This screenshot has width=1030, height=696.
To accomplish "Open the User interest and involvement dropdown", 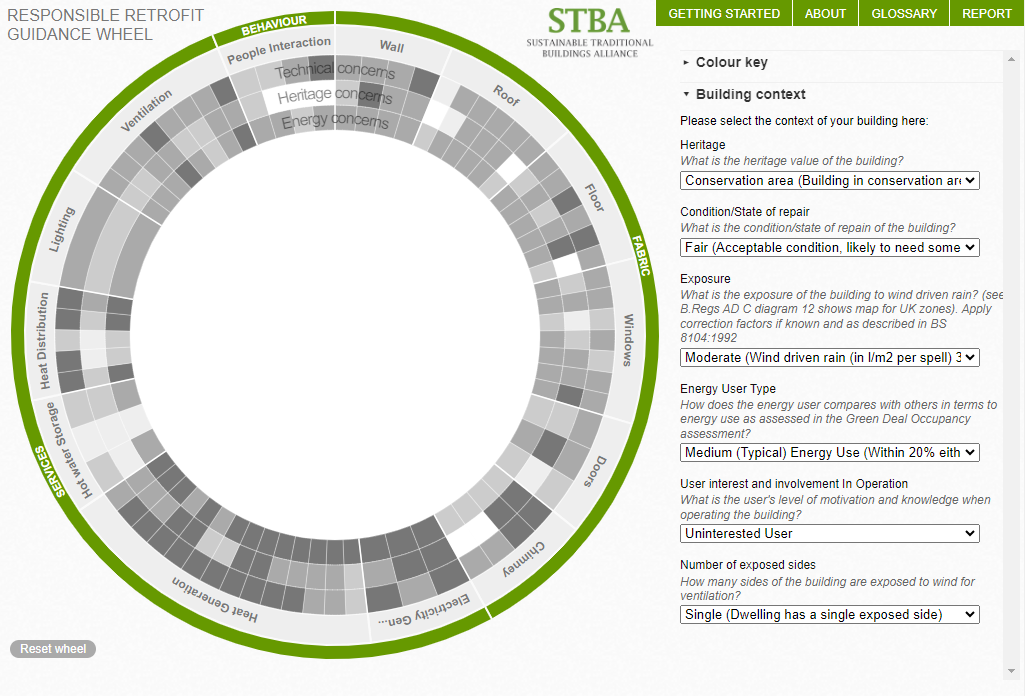I will 829,534.
